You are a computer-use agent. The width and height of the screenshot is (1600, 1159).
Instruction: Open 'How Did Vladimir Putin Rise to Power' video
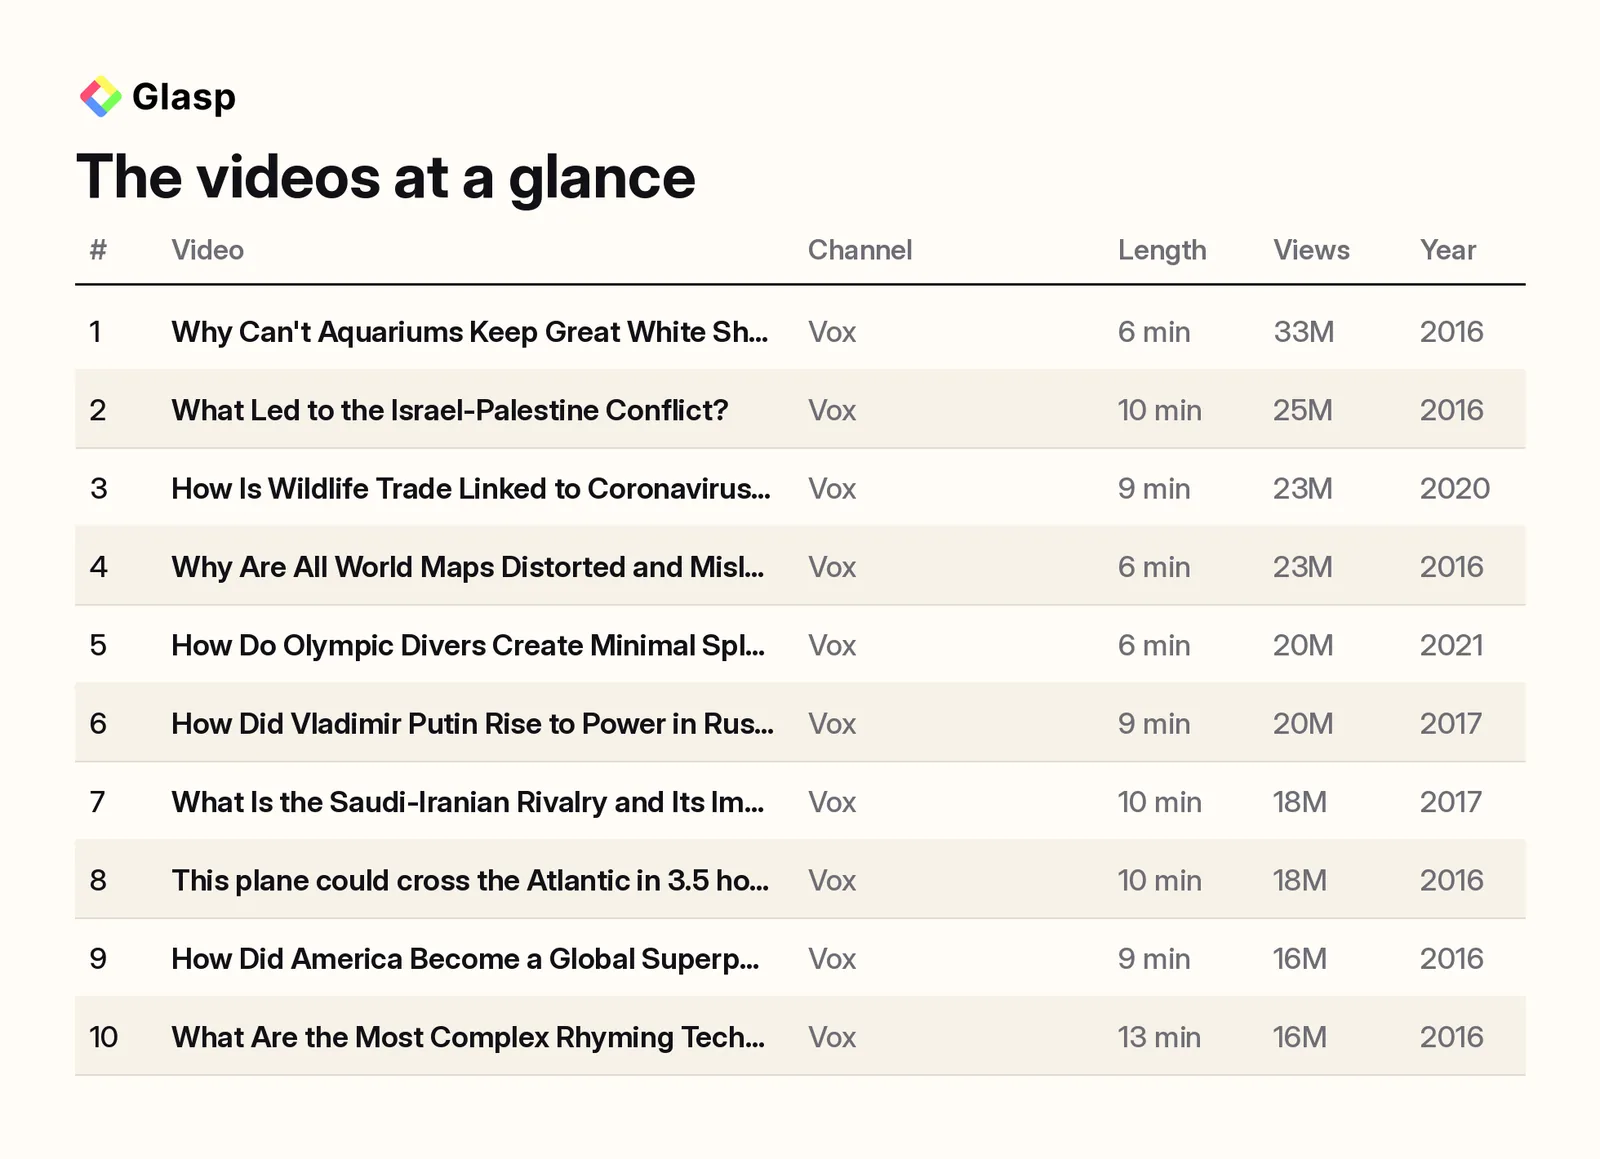(472, 724)
